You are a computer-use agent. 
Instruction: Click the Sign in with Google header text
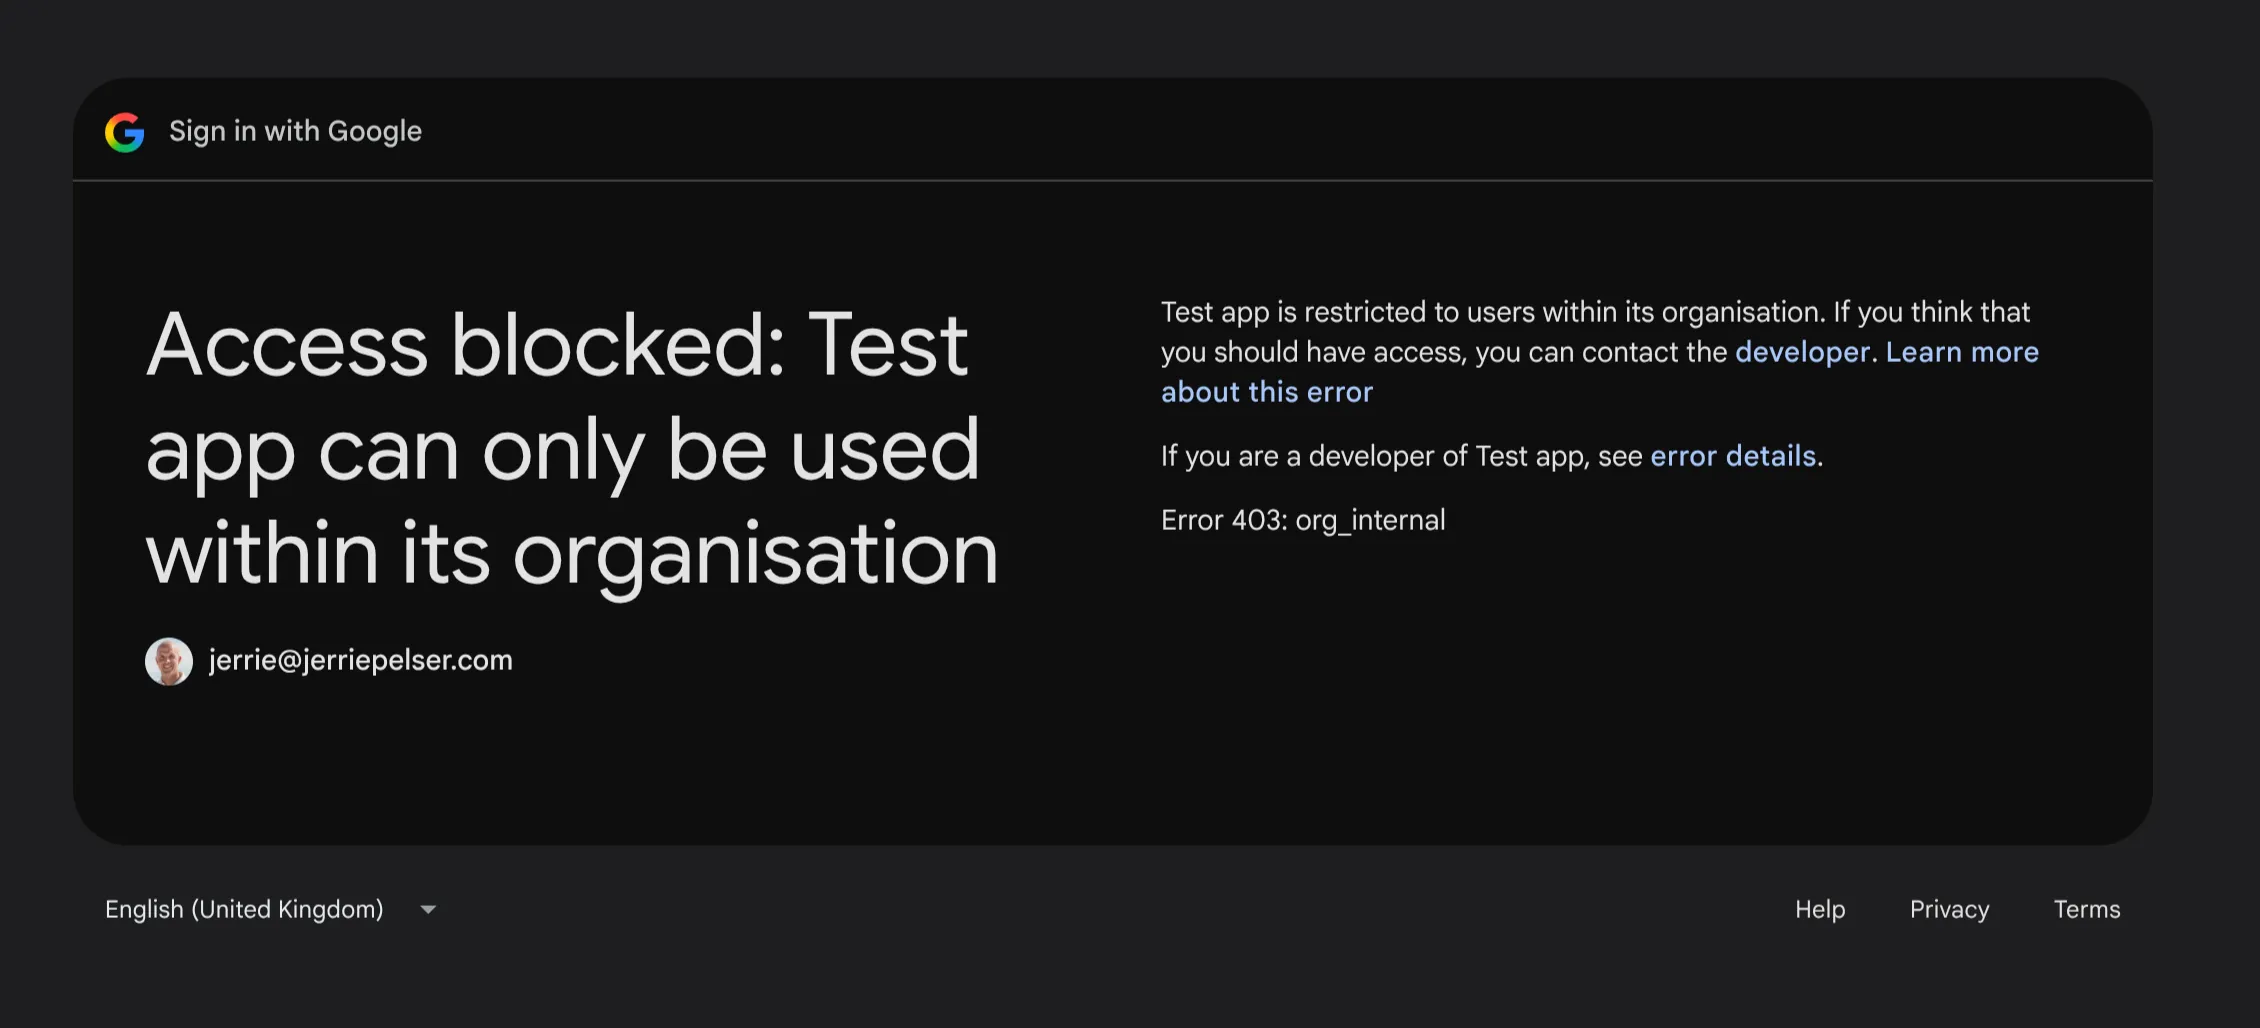[295, 131]
